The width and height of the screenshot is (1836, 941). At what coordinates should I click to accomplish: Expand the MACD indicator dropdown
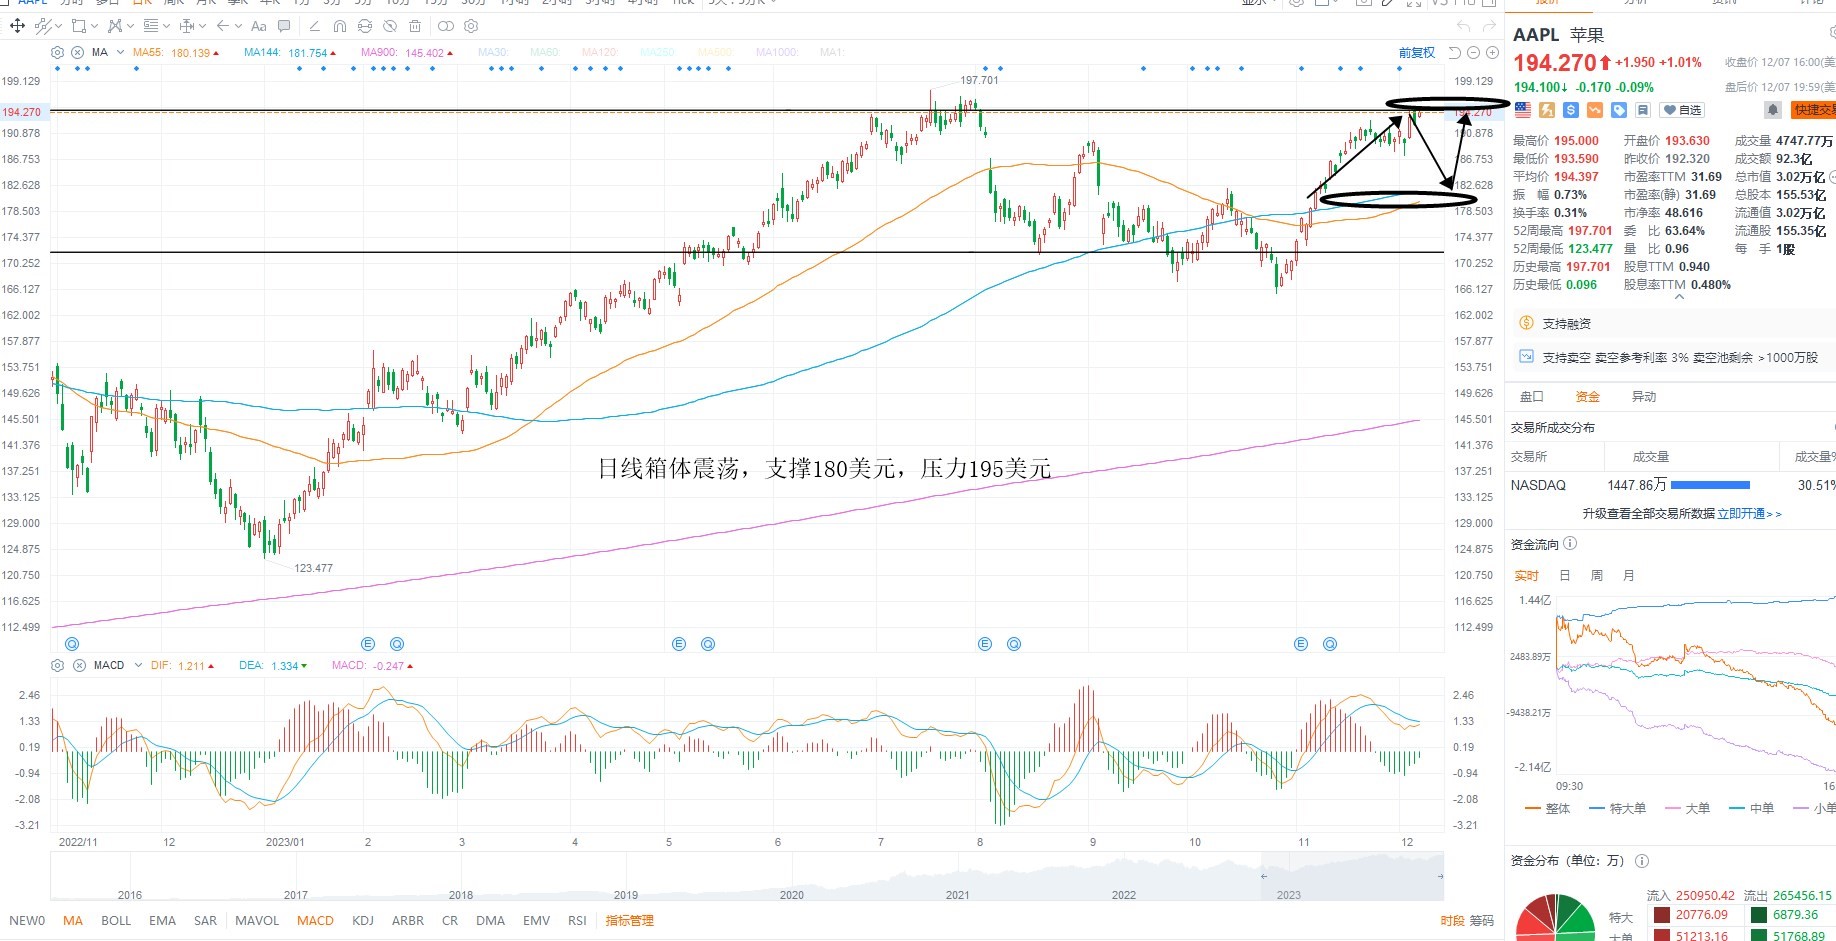click(136, 665)
